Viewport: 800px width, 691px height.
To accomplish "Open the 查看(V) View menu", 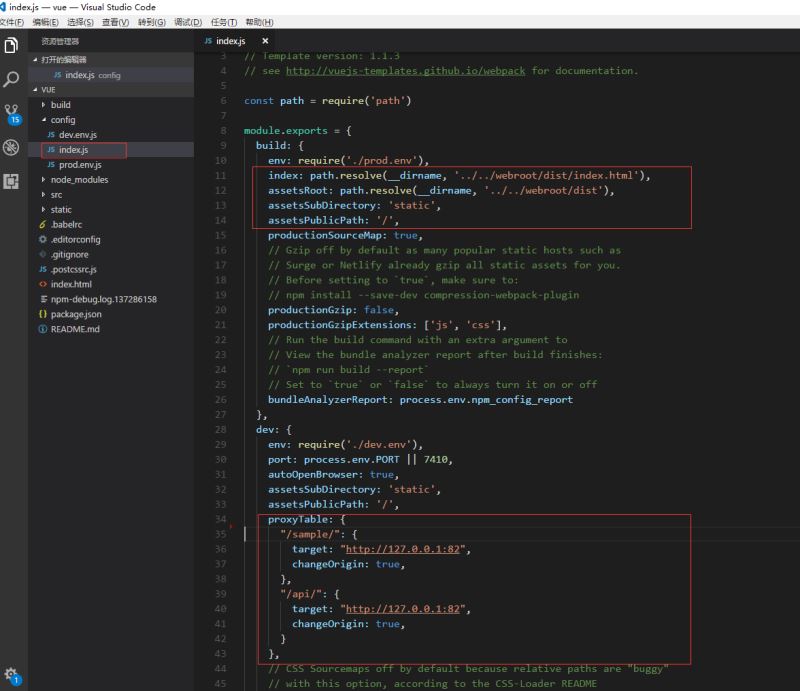I will [115, 22].
